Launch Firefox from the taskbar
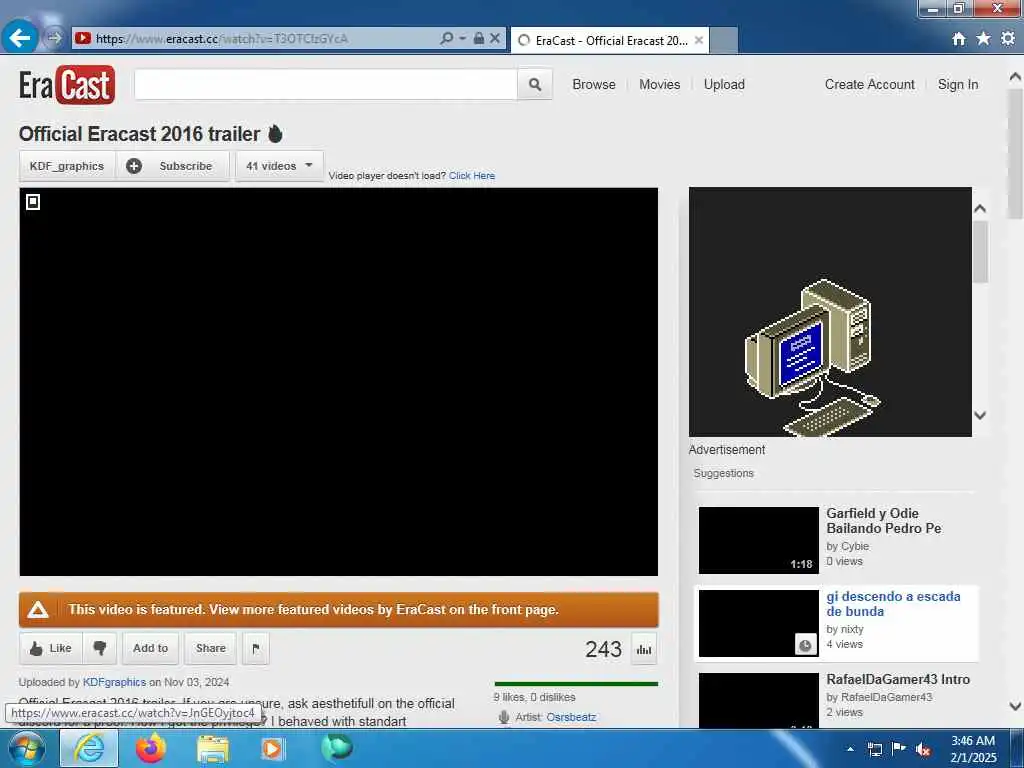Image resolution: width=1024 pixels, height=768 pixels. [151, 748]
